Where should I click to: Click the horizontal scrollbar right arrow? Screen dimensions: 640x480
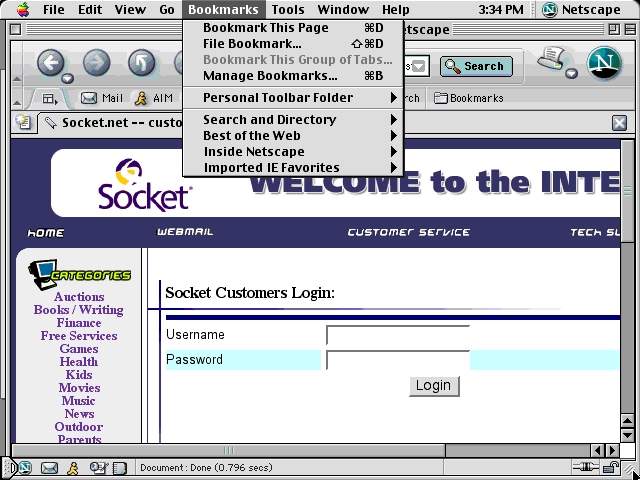(x=612, y=451)
